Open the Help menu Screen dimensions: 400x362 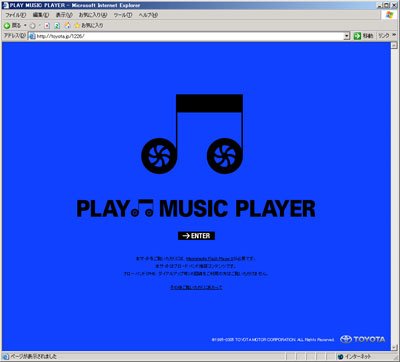pos(148,15)
